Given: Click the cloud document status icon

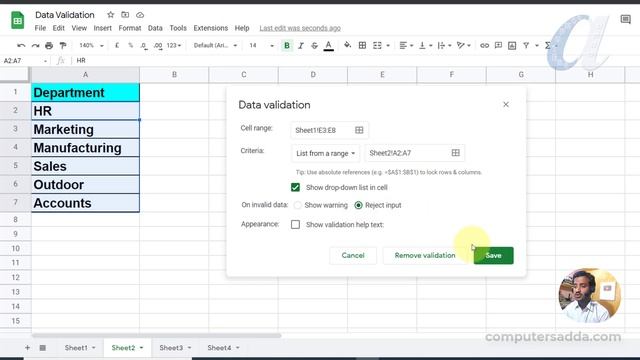Looking at the screenshot, I should tap(140, 15).
